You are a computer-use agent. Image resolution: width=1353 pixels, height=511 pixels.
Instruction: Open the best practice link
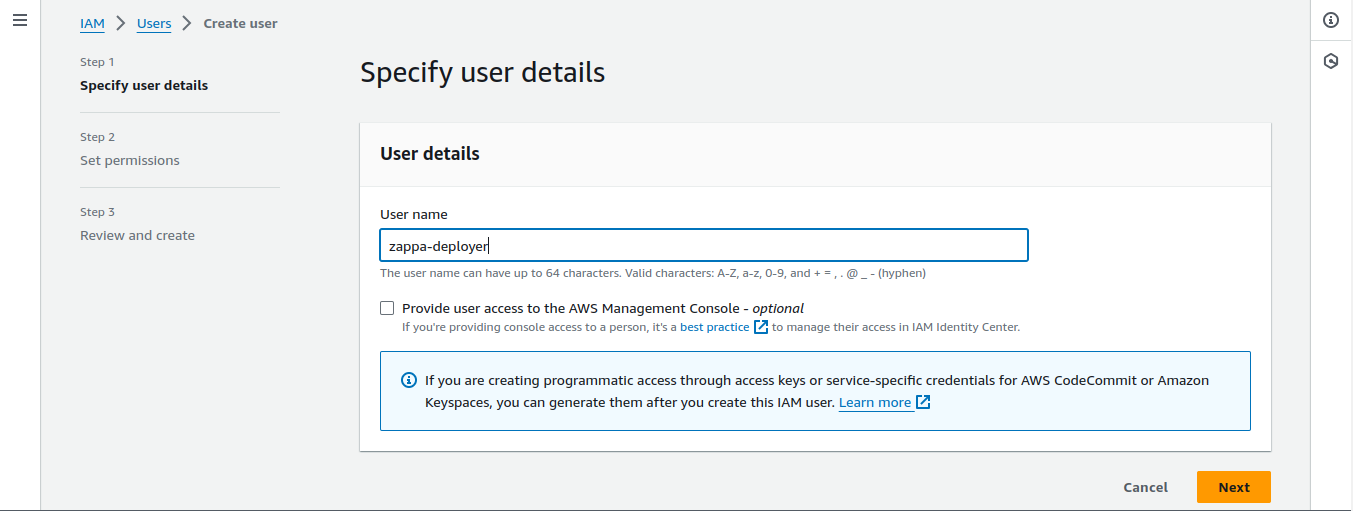point(714,327)
